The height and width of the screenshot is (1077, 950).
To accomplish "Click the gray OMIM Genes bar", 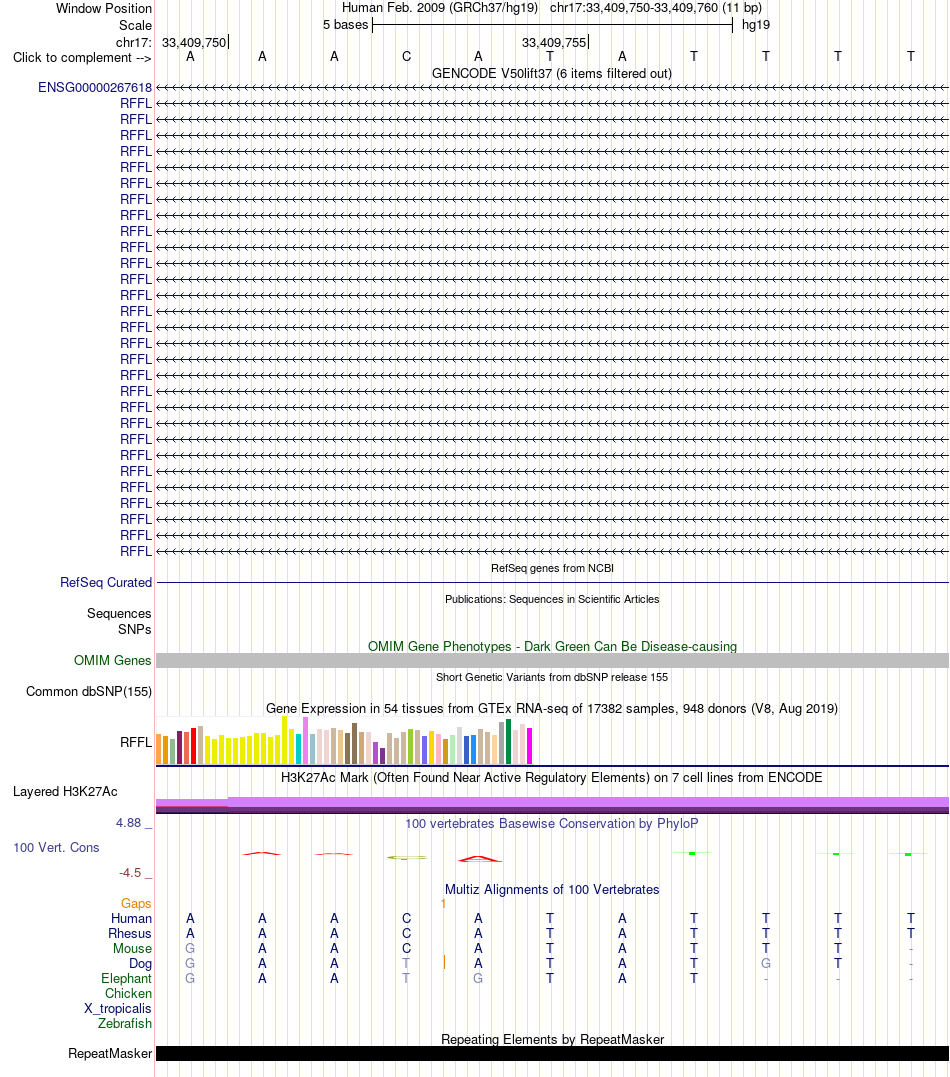I will click(552, 661).
